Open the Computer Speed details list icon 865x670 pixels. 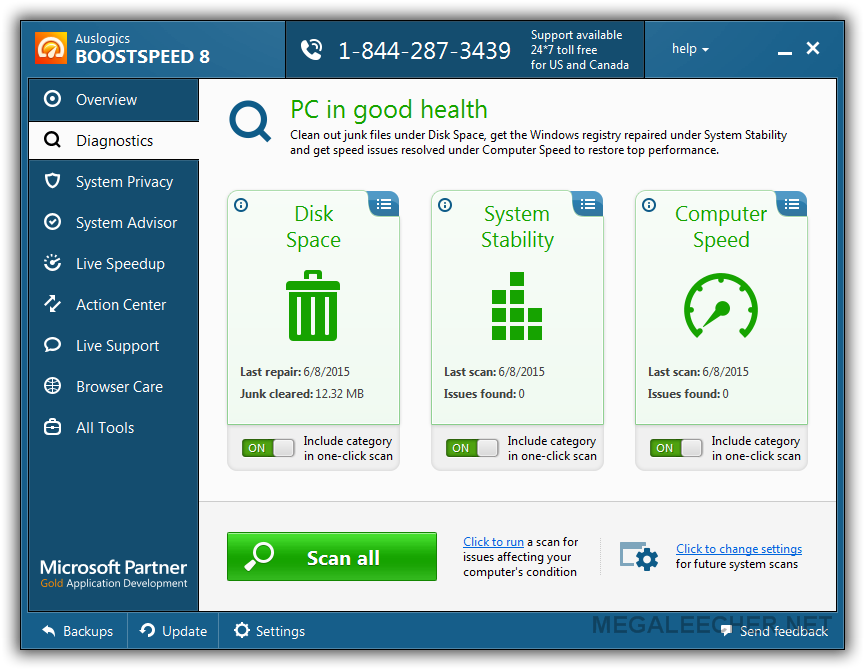click(x=792, y=205)
